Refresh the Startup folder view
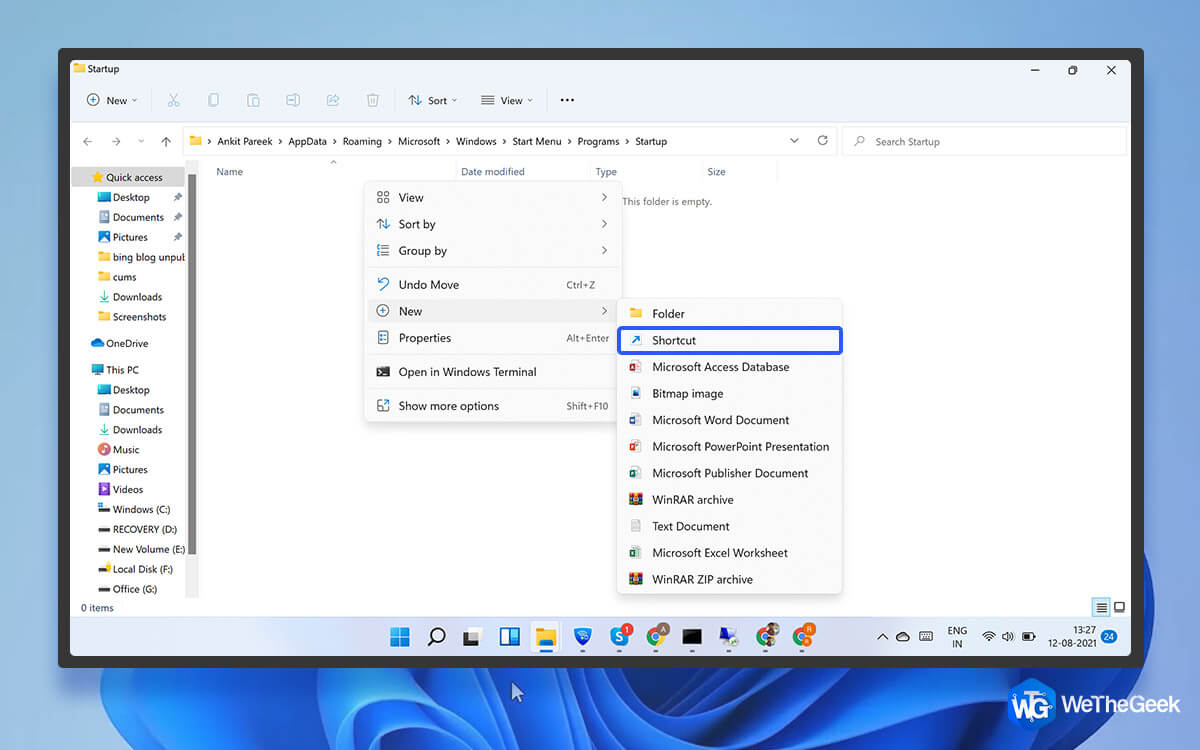 pos(823,141)
